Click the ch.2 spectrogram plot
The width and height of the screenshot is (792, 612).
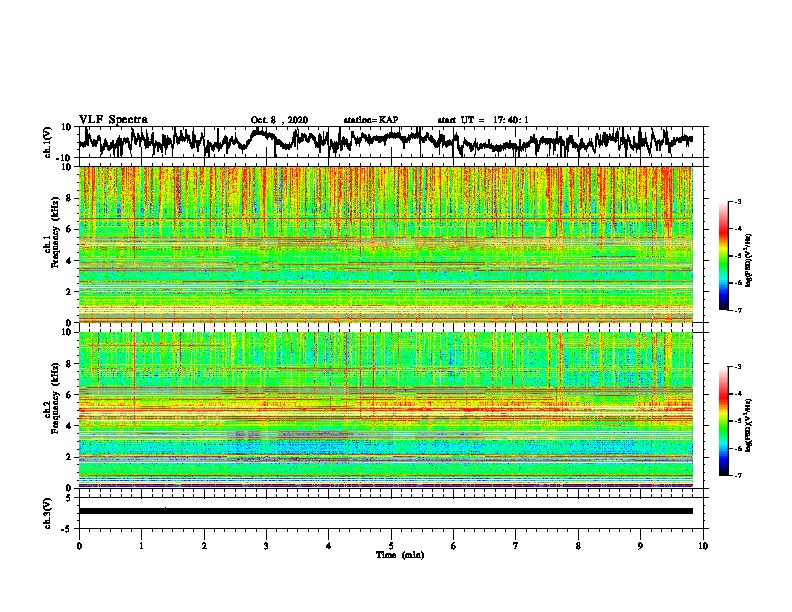pyautogui.click(x=386, y=410)
